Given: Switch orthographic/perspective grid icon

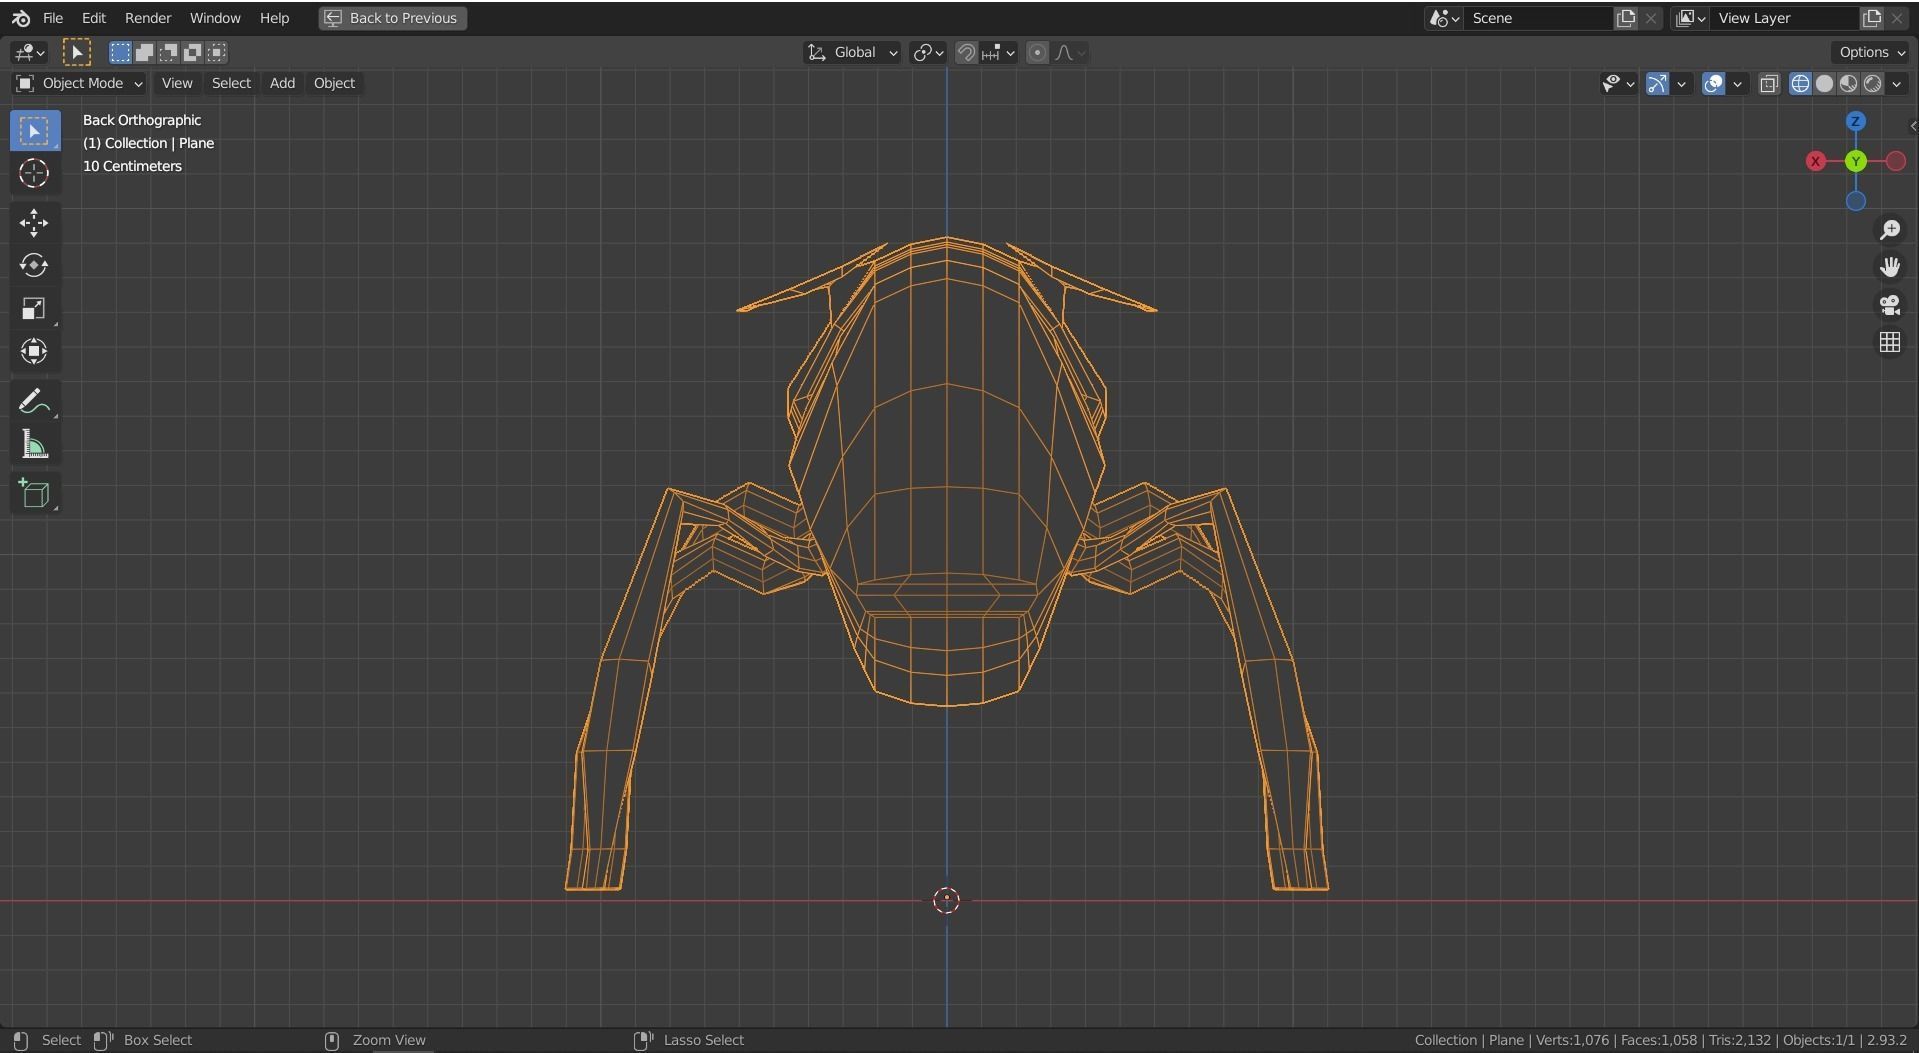Looking at the screenshot, I should [1889, 343].
